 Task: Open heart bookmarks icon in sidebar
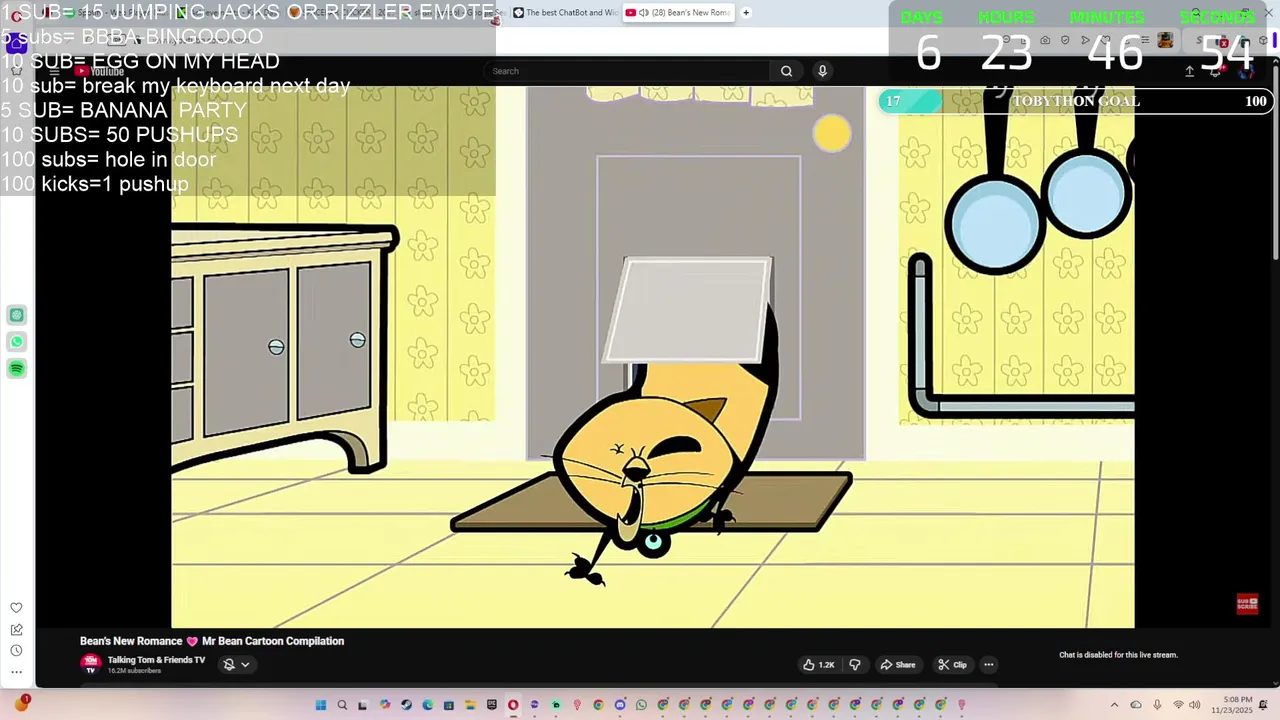pyautogui.click(x=17, y=608)
